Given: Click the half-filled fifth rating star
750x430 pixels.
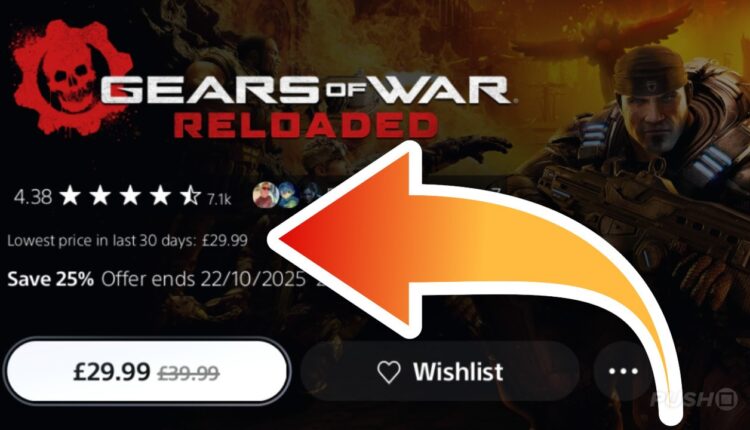Looking at the screenshot, I should pyautogui.click(x=190, y=196).
